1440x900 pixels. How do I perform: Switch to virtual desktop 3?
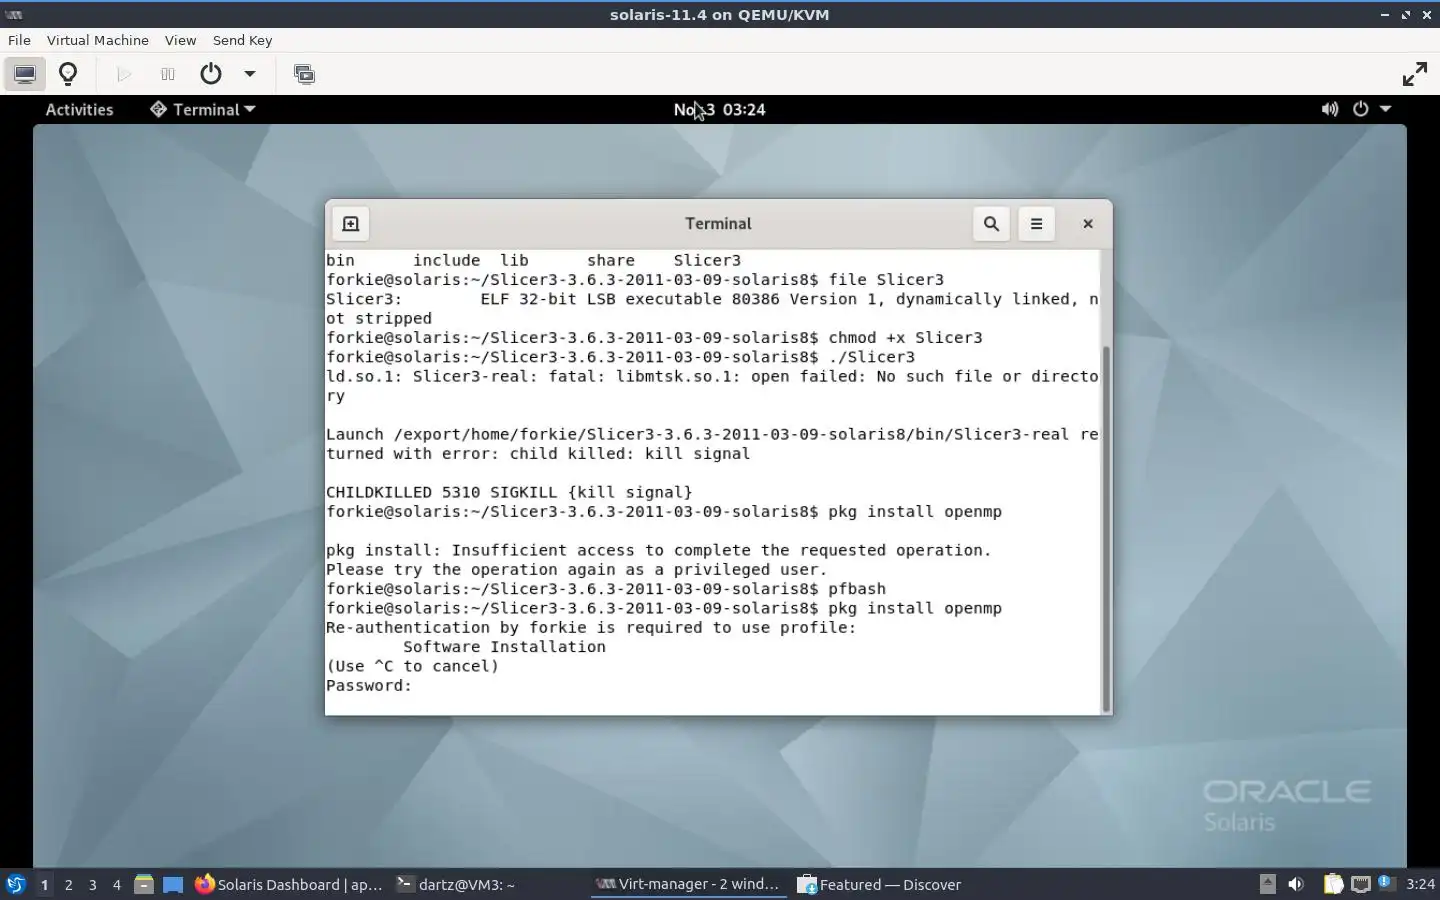tap(92, 884)
